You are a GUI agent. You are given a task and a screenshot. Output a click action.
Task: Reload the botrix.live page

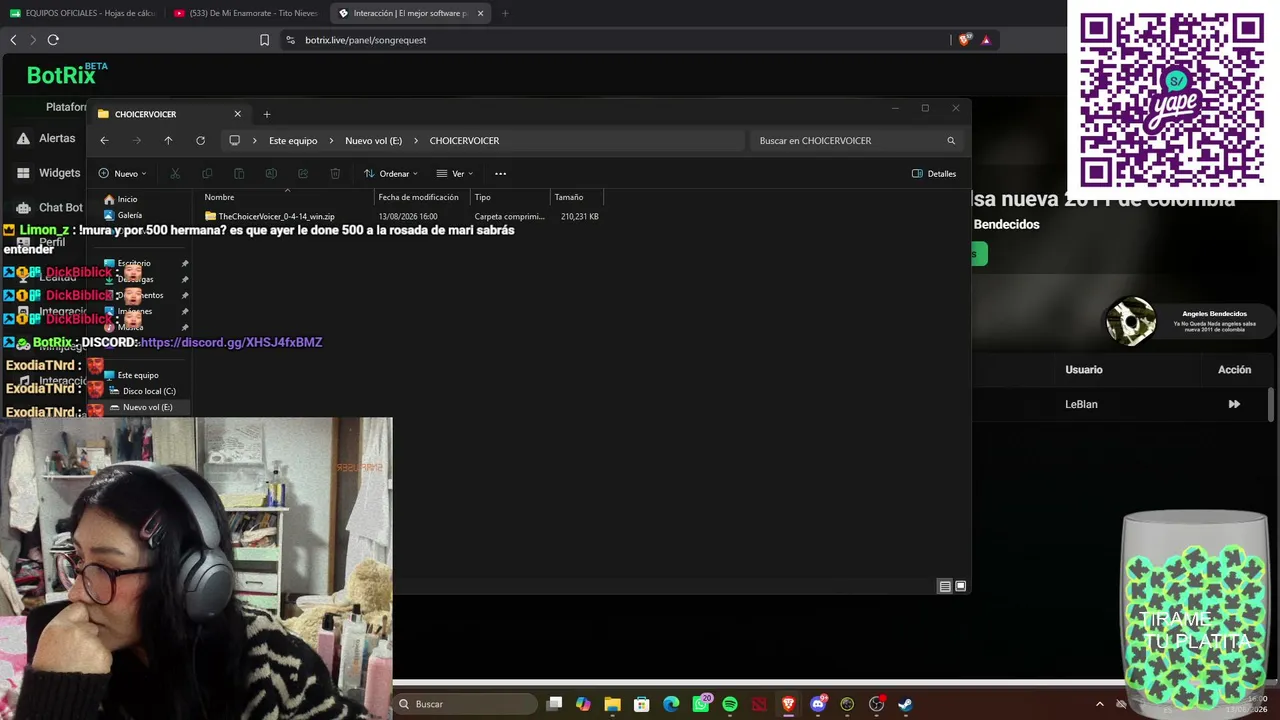(53, 40)
